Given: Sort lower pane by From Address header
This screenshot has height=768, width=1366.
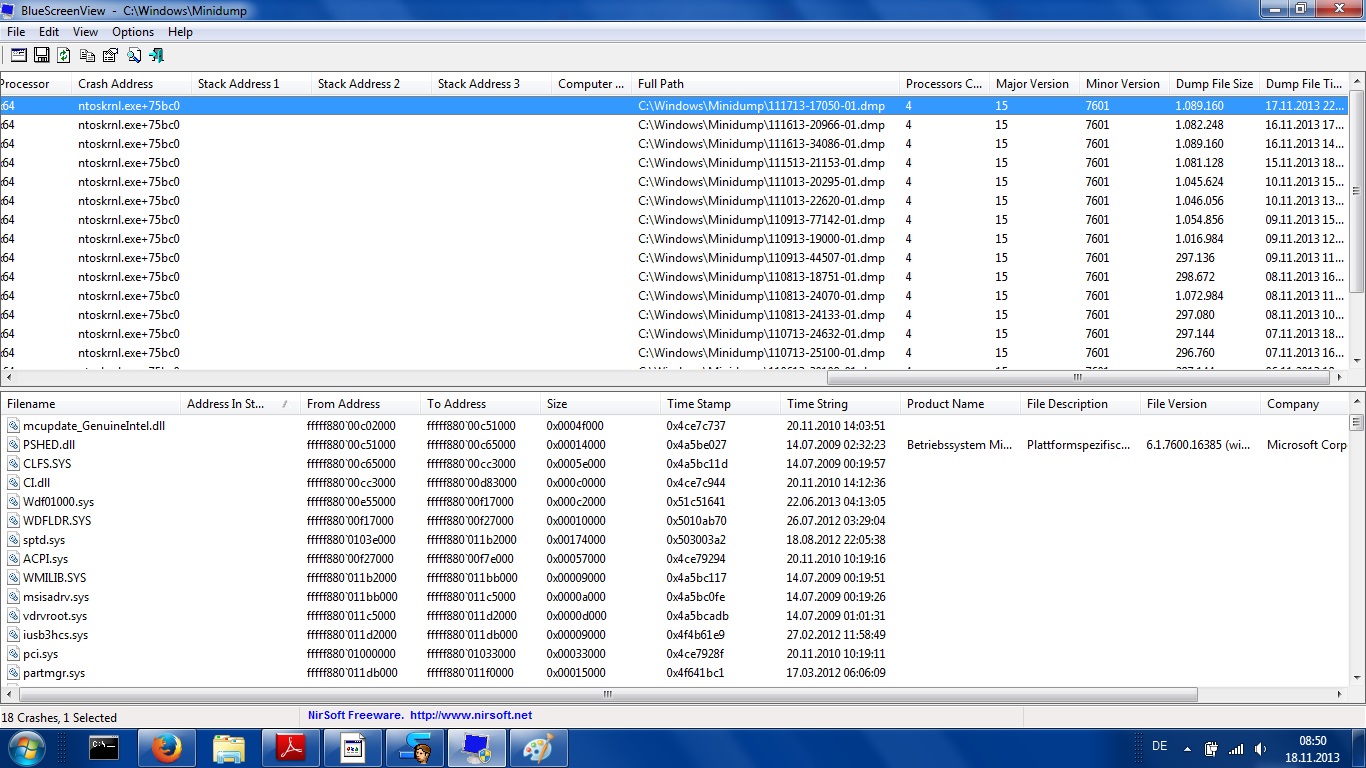Looking at the screenshot, I should tap(361, 404).
